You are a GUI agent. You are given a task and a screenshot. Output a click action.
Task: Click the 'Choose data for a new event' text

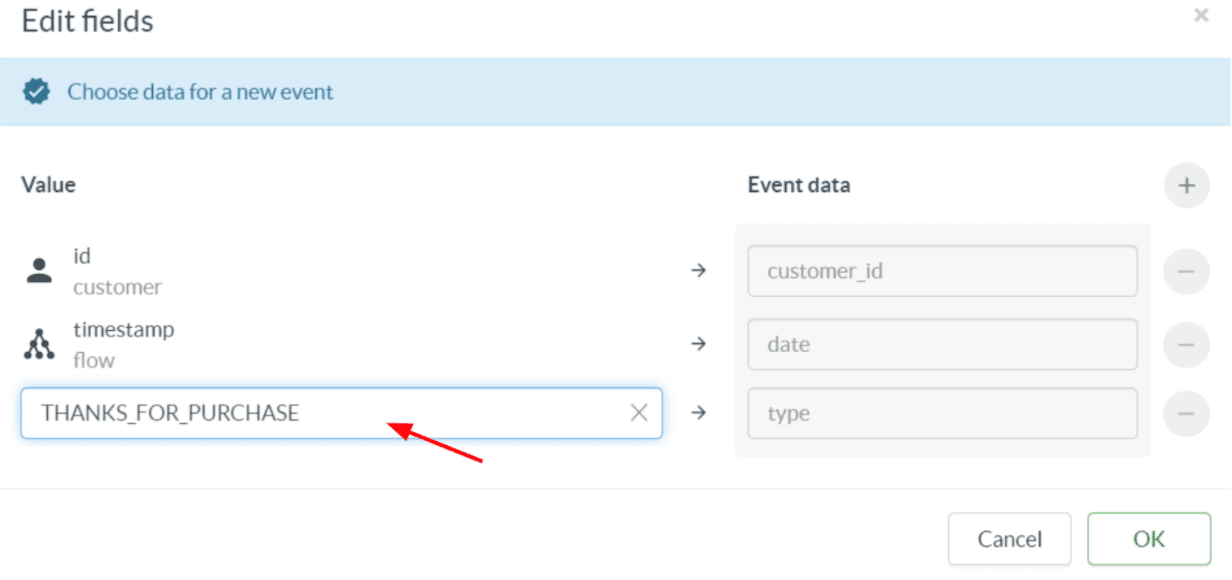[200, 92]
